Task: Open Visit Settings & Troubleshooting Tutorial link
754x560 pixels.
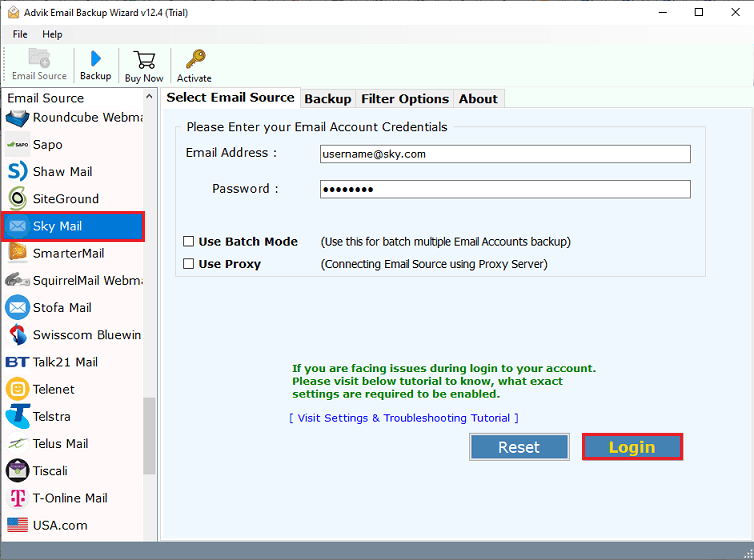Action: pos(404,418)
